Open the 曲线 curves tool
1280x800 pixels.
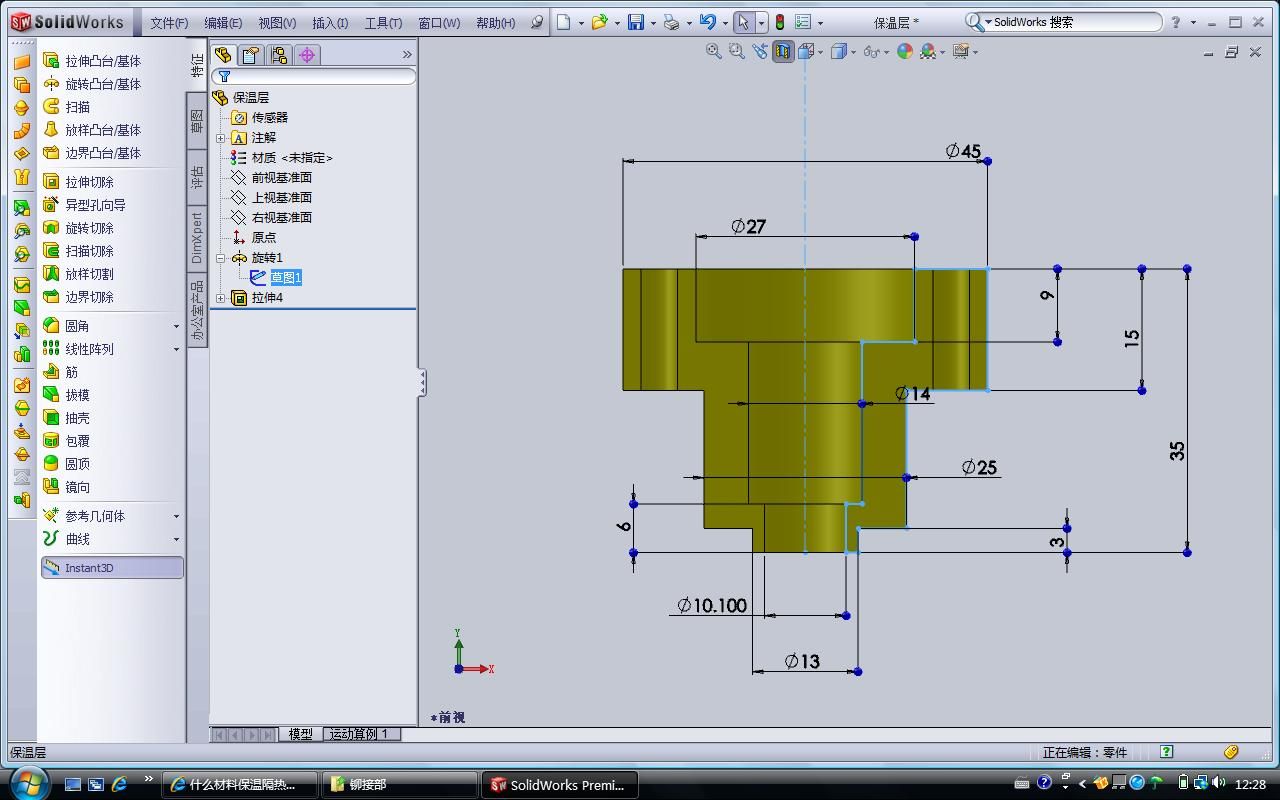67,539
